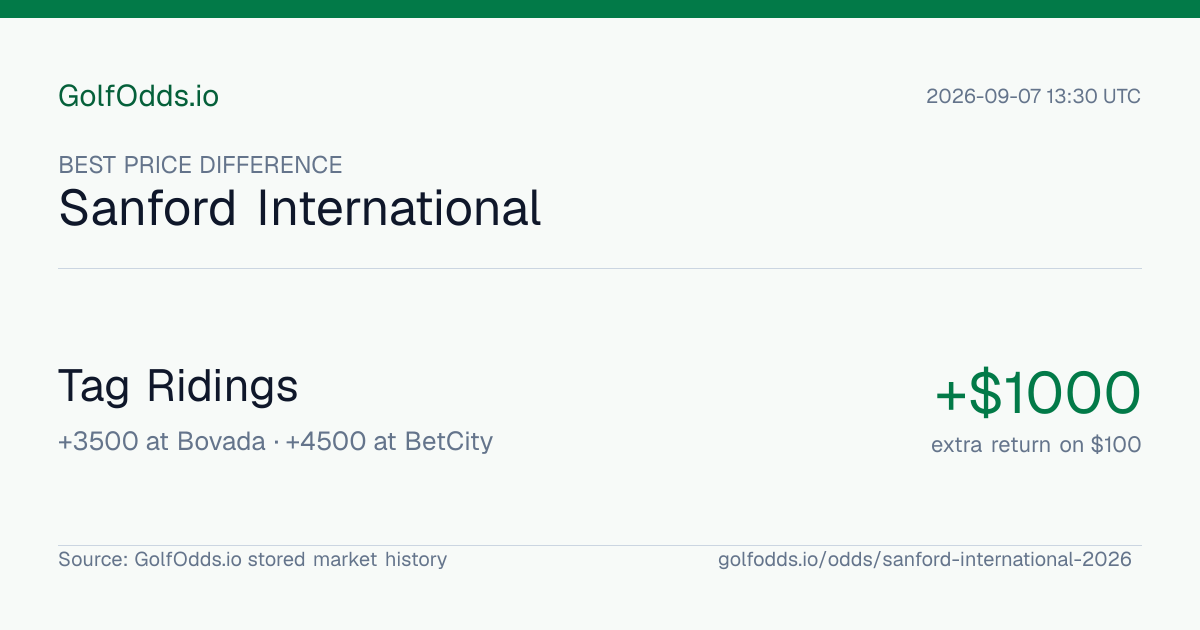Click the green +$1000 figure
Image resolution: width=1200 pixels, height=630 pixels.
pyautogui.click(x=1038, y=393)
